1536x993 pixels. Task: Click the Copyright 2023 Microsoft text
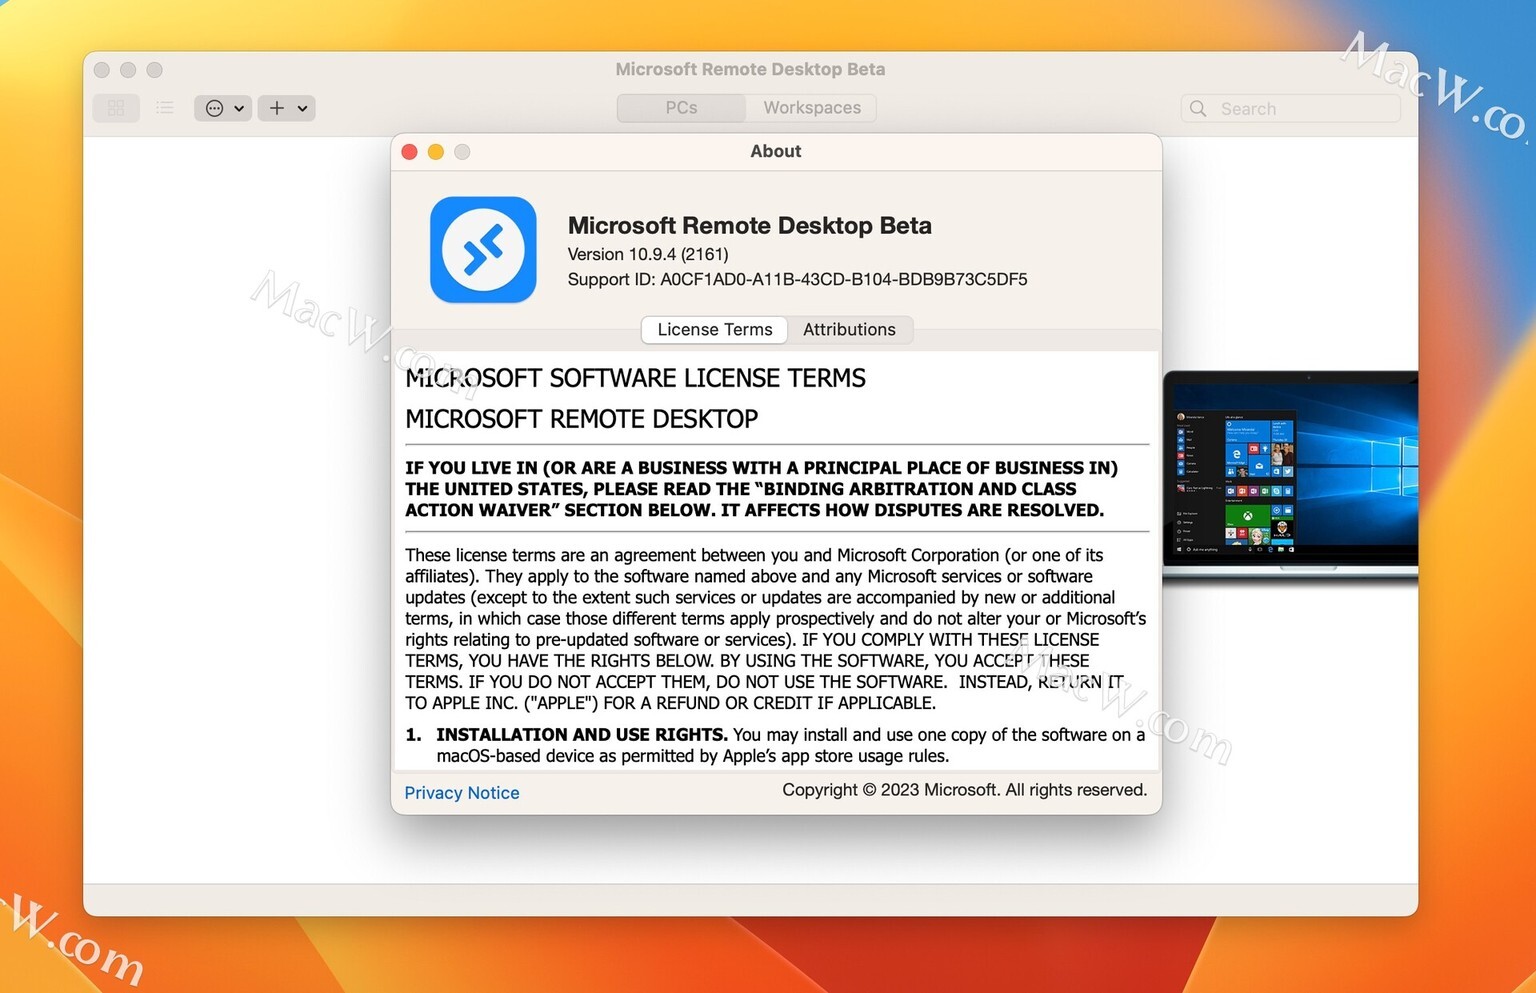pos(964,790)
